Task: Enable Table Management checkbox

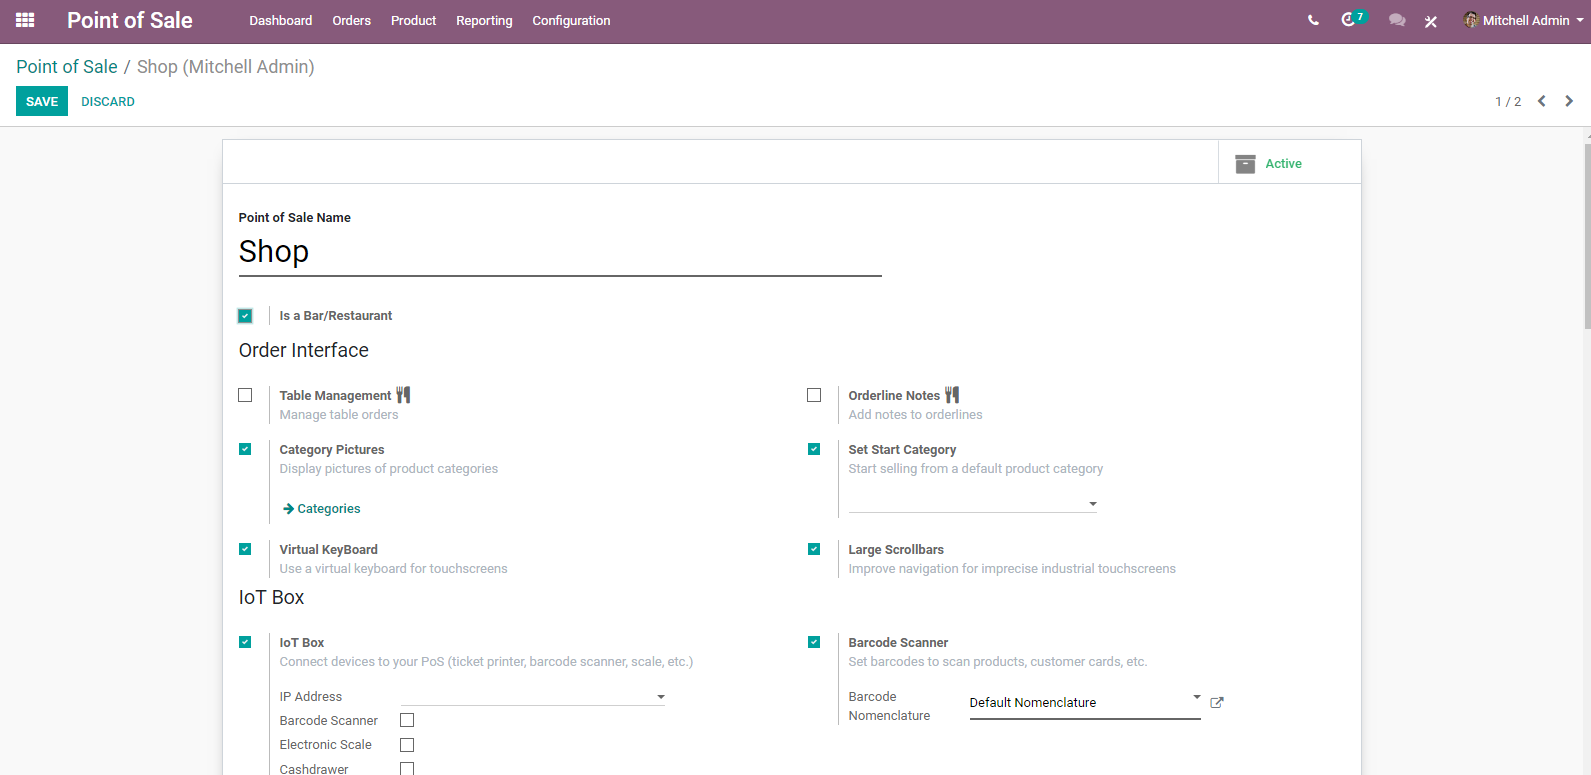Action: [245, 395]
